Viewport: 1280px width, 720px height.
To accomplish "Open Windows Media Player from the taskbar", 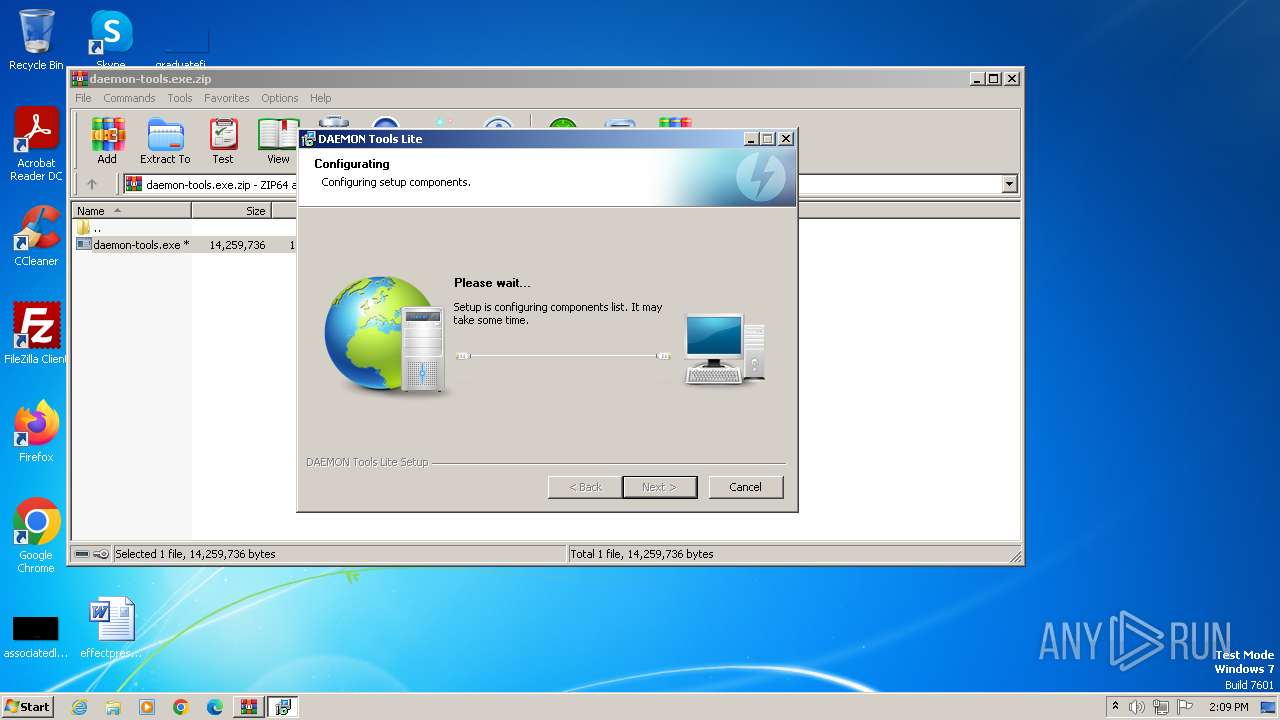I will (147, 707).
